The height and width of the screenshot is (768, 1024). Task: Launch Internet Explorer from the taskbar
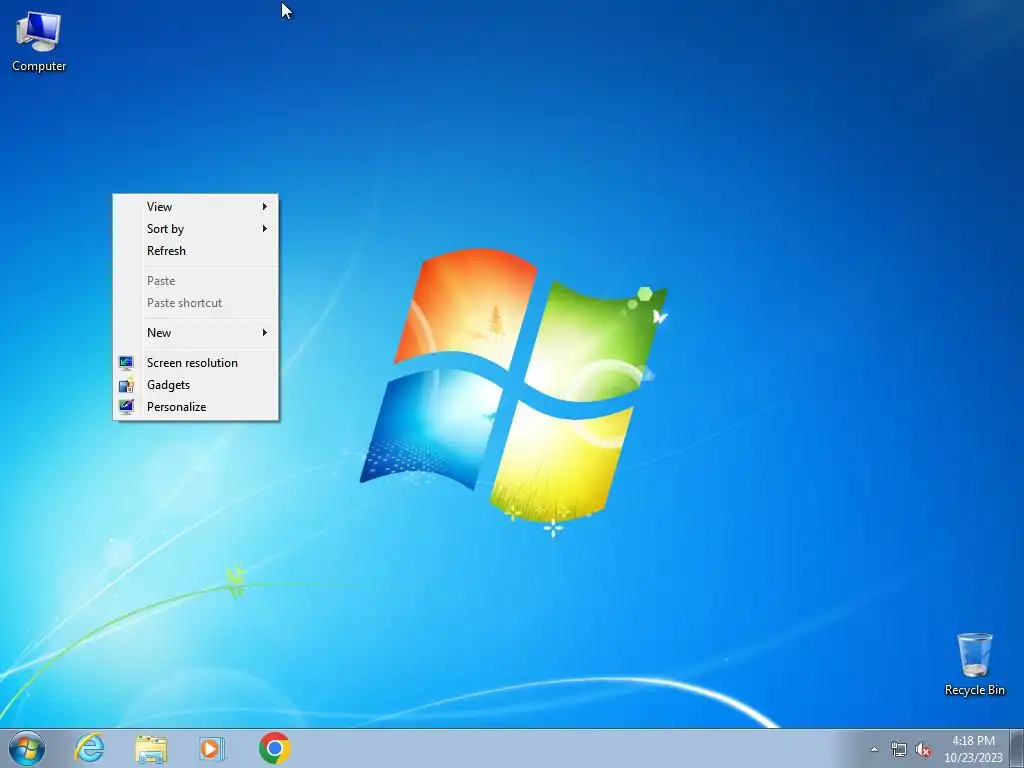[89, 748]
